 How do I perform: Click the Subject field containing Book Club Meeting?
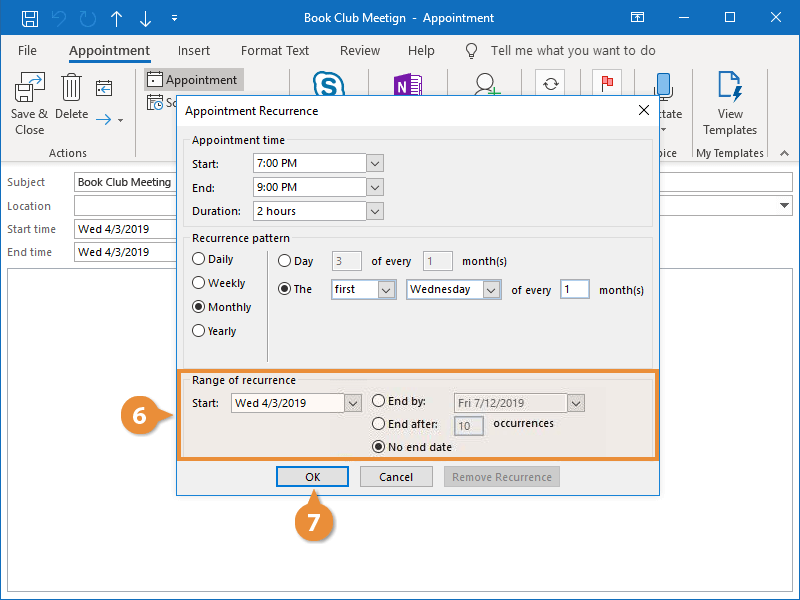pyautogui.click(x=125, y=182)
